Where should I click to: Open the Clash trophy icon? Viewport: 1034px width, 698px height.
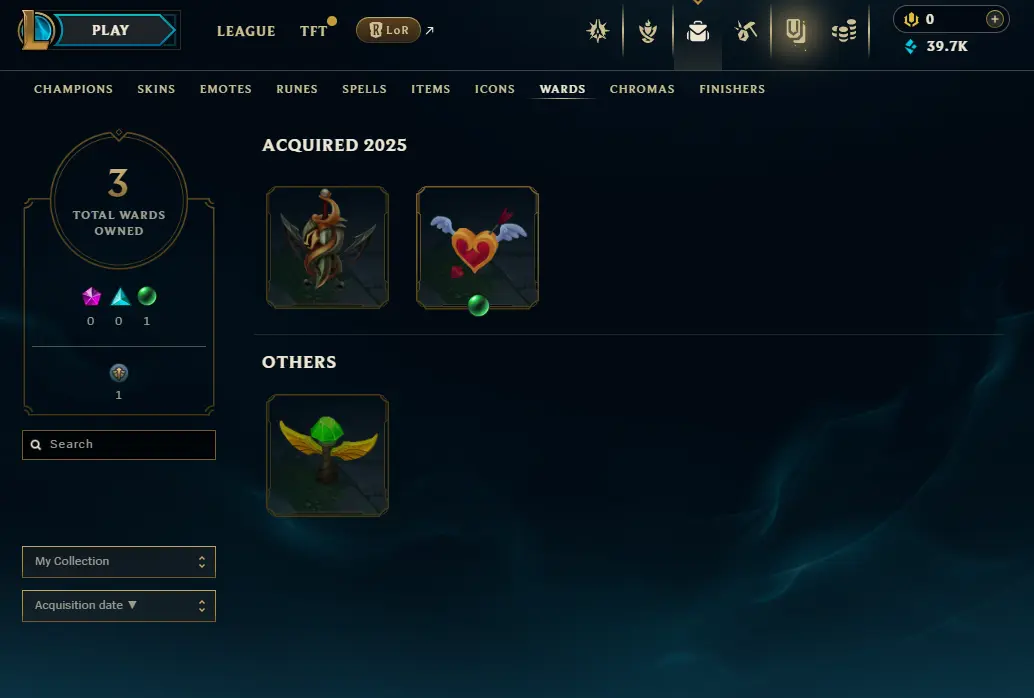tap(648, 31)
